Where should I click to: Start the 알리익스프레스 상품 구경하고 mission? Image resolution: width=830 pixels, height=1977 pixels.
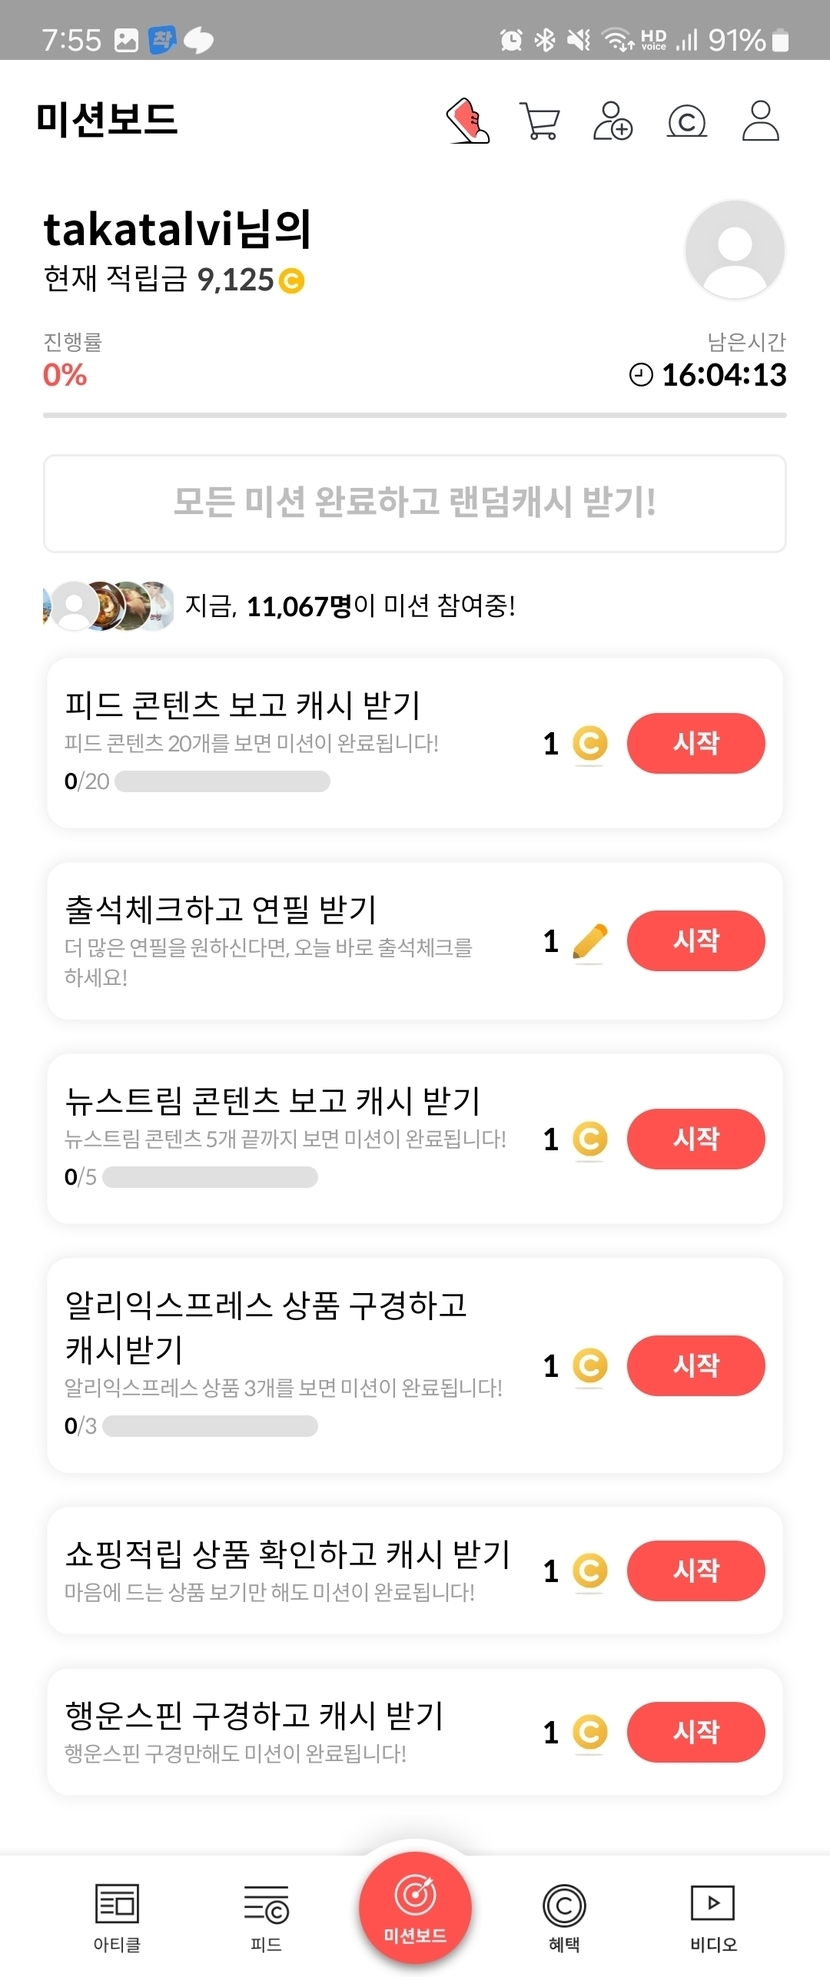coord(696,1366)
